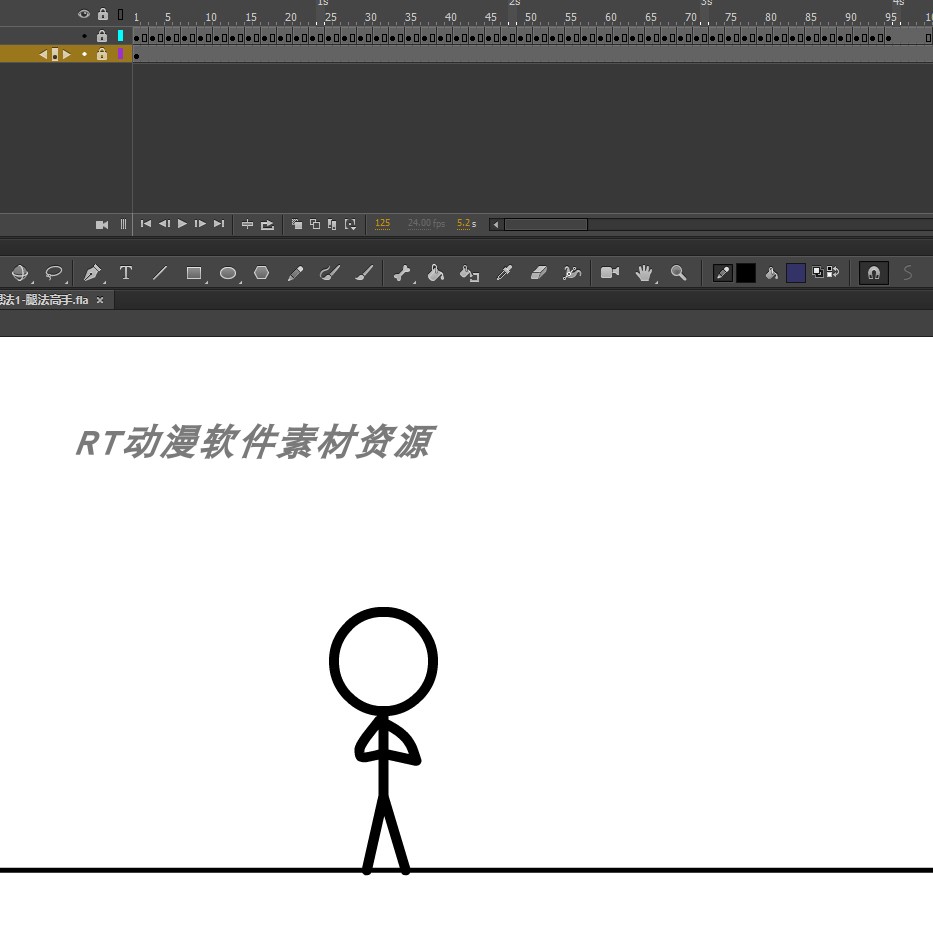933x933 pixels.
Task: Select the Oval tool
Action: [228, 273]
